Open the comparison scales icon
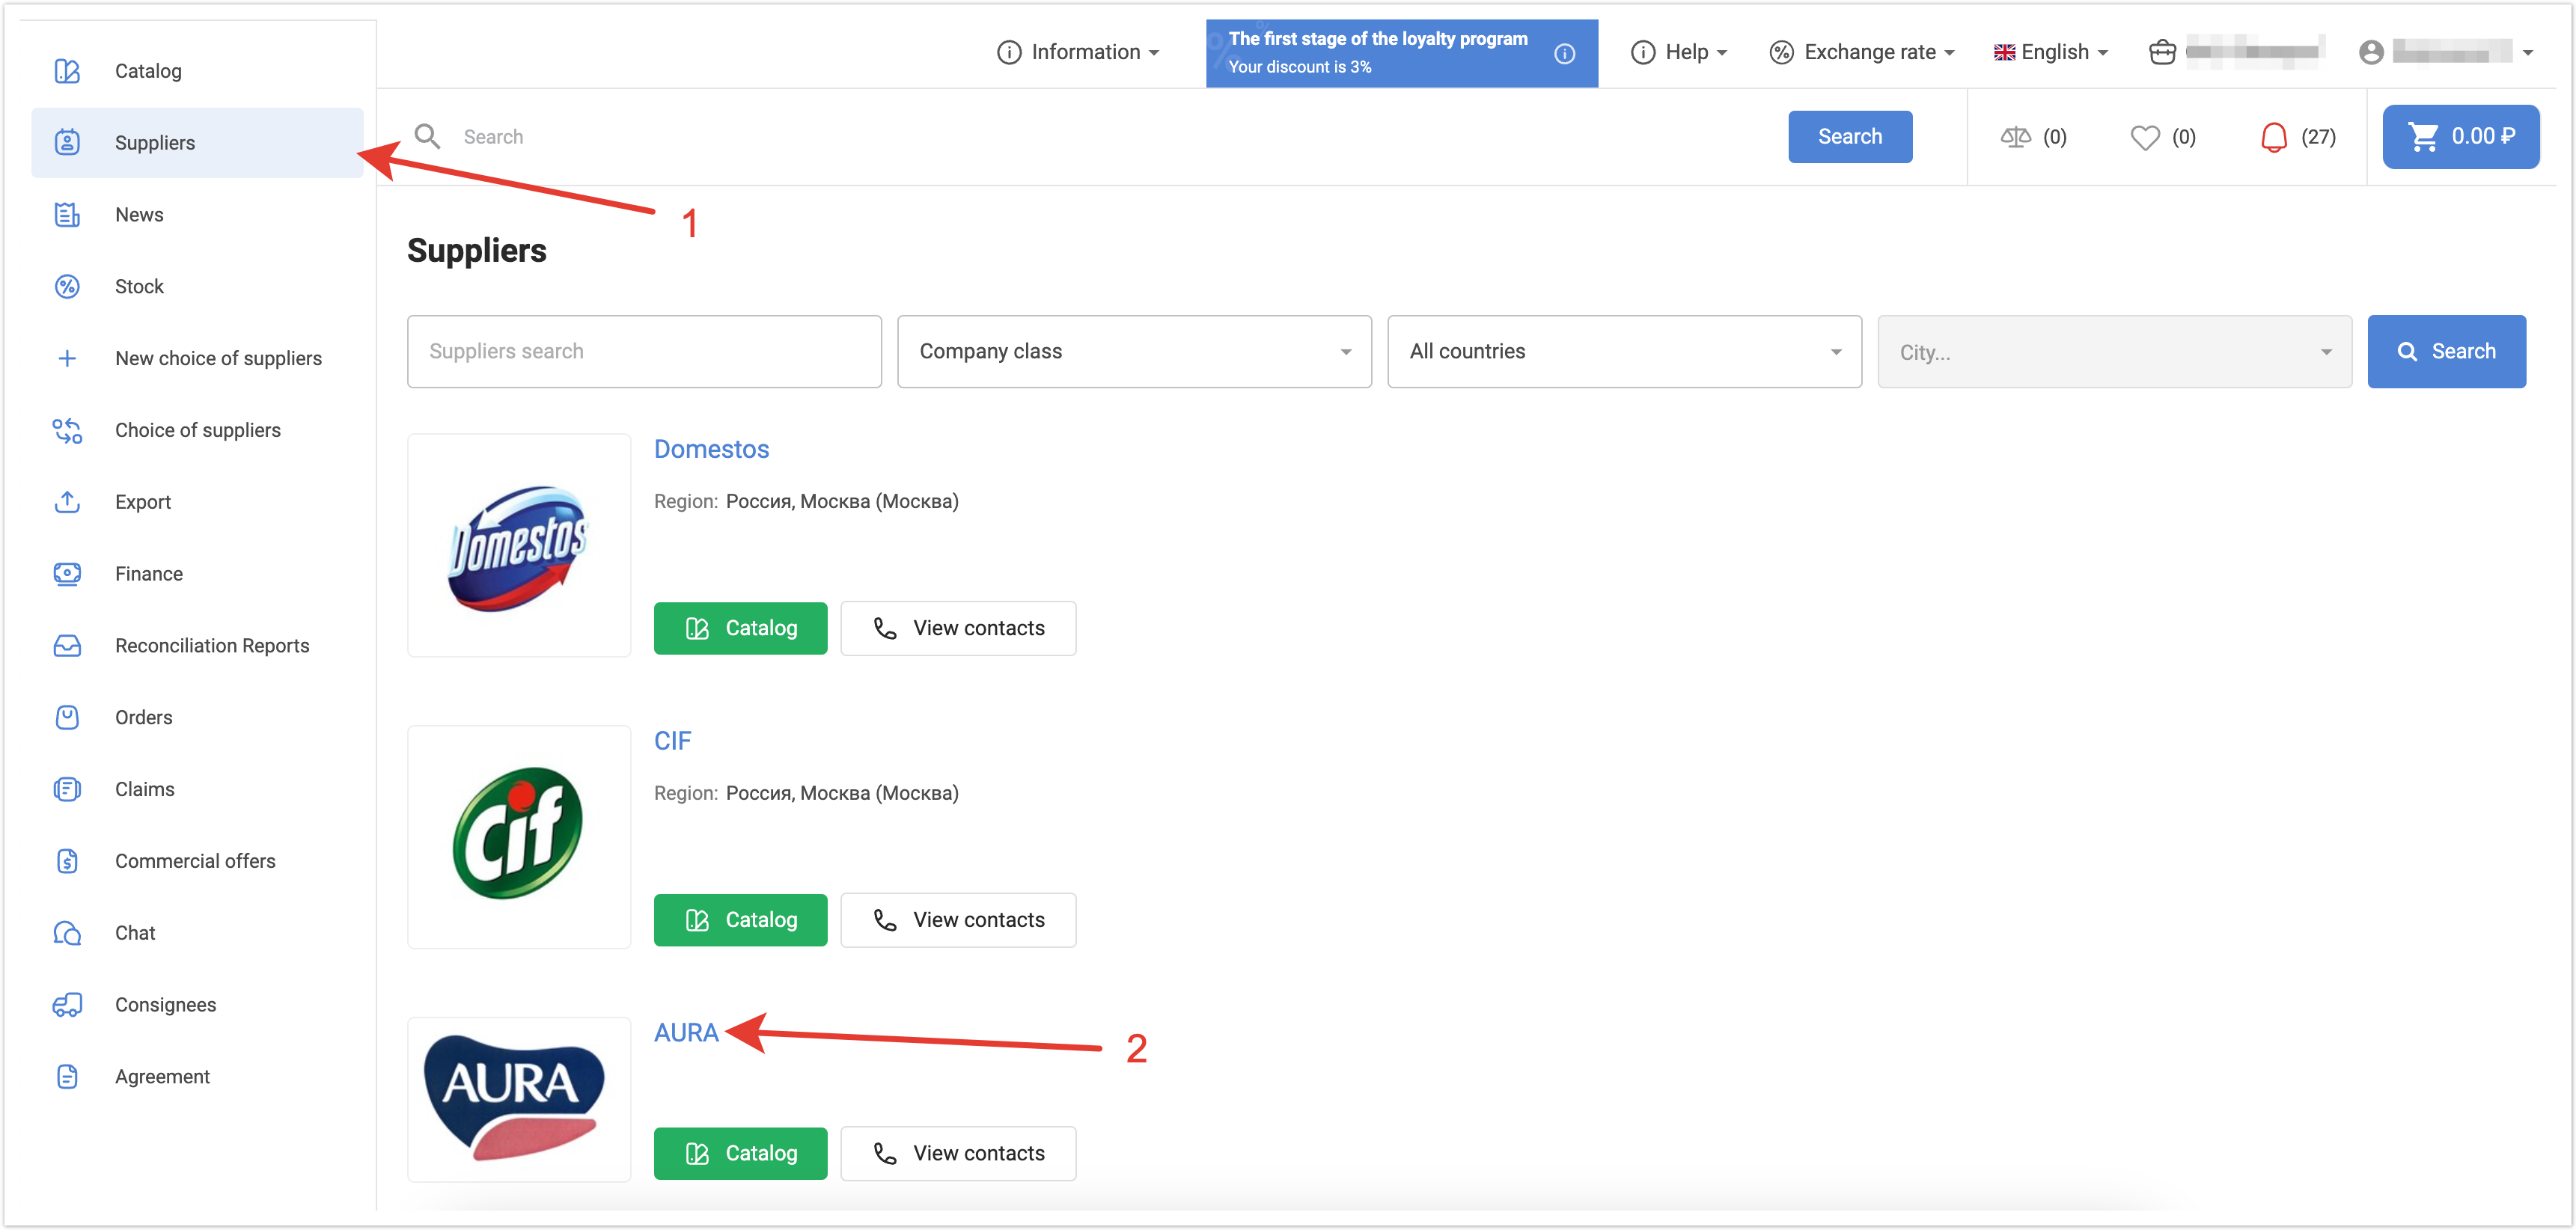 click(2015, 137)
